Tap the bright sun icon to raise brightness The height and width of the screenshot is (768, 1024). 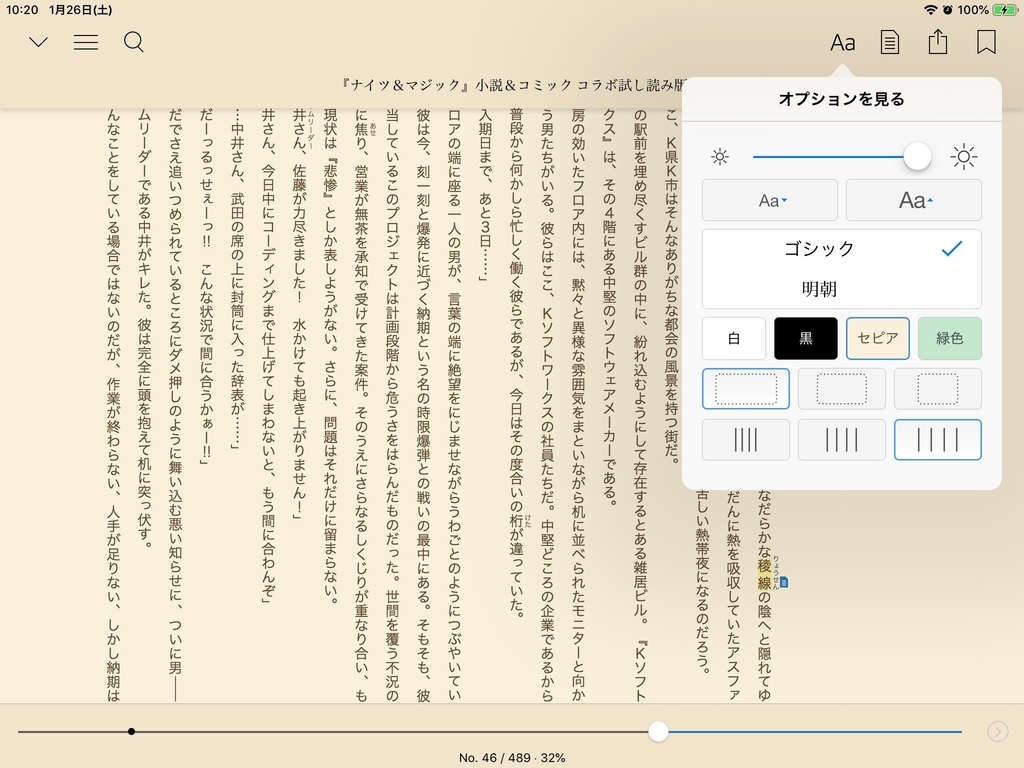pyautogui.click(x=963, y=156)
